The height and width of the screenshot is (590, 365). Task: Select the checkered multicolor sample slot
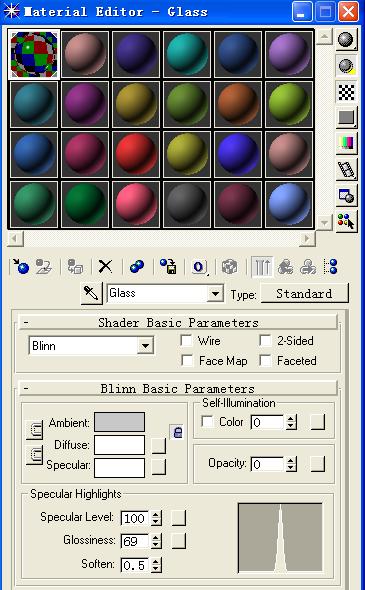(x=34, y=54)
